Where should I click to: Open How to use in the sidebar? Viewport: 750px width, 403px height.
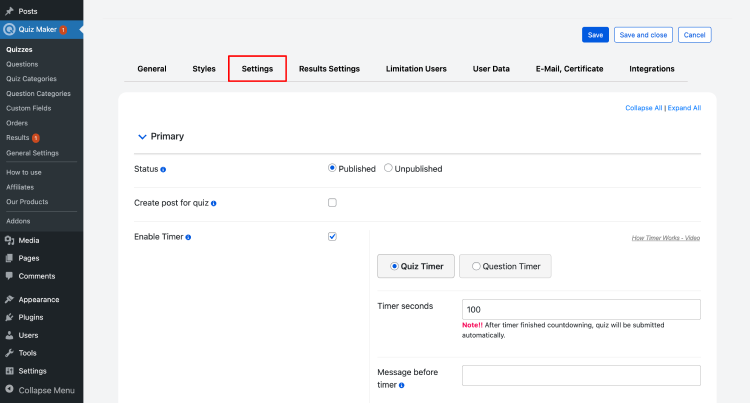[23, 172]
